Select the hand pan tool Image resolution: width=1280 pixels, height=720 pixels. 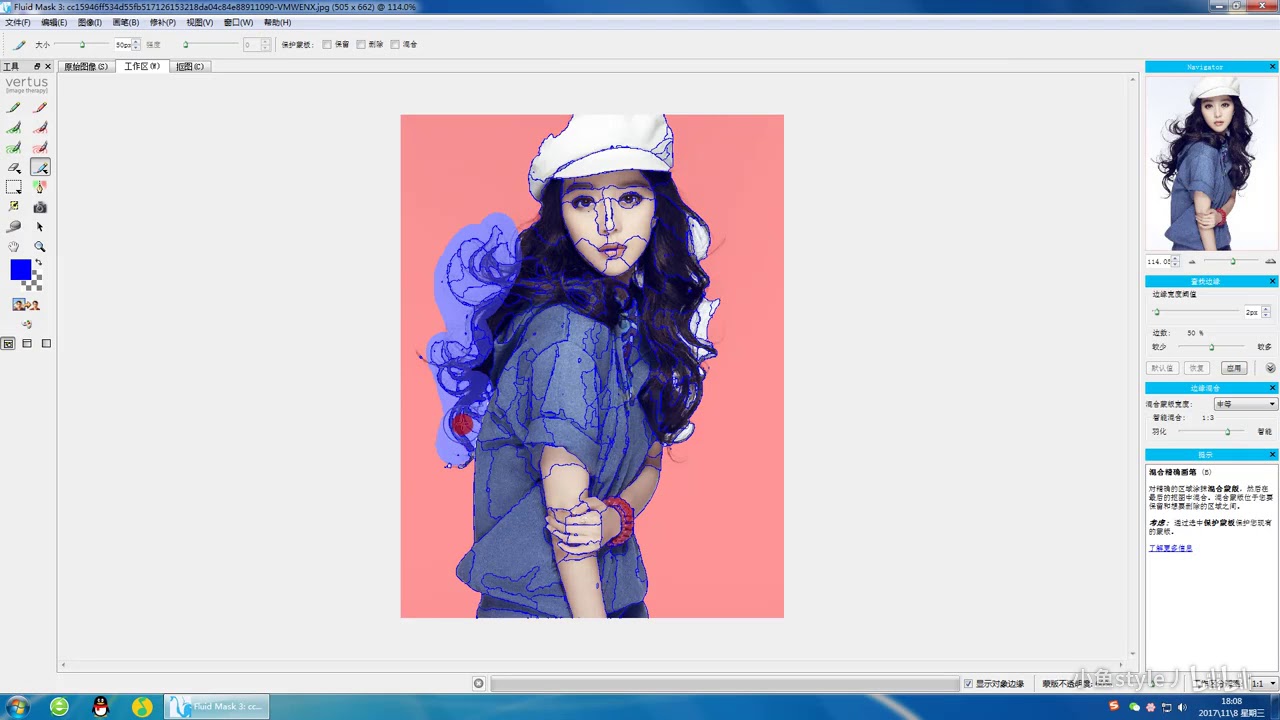[x=14, y=247]
